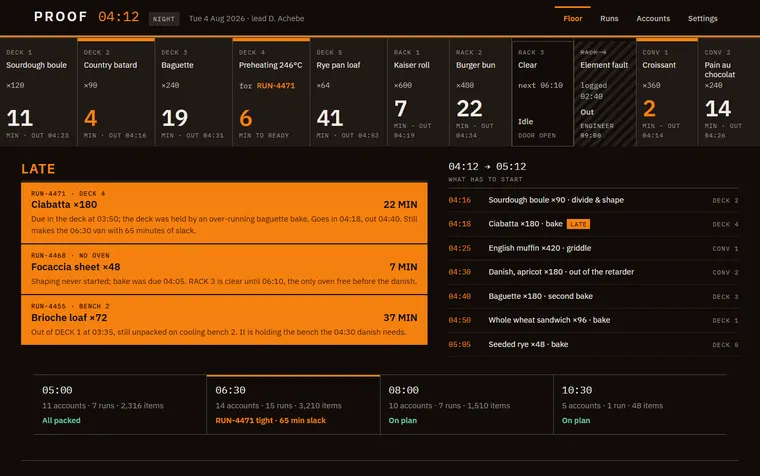Select the 04:50 Whole wheat sandwich row
Viewport: 760px width, 476px height.
593,320
